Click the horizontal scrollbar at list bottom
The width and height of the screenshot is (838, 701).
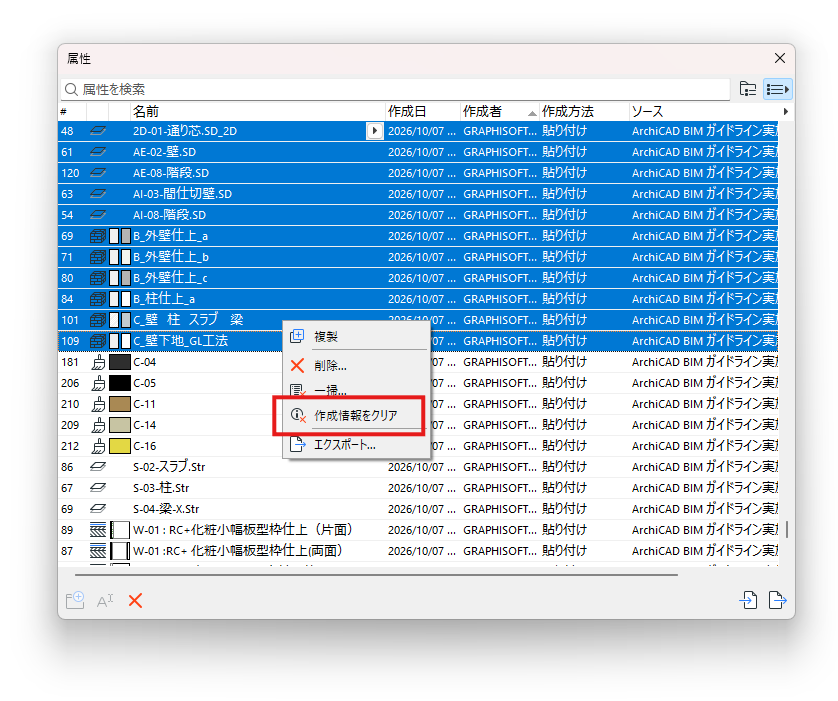(x=376, y=575)
